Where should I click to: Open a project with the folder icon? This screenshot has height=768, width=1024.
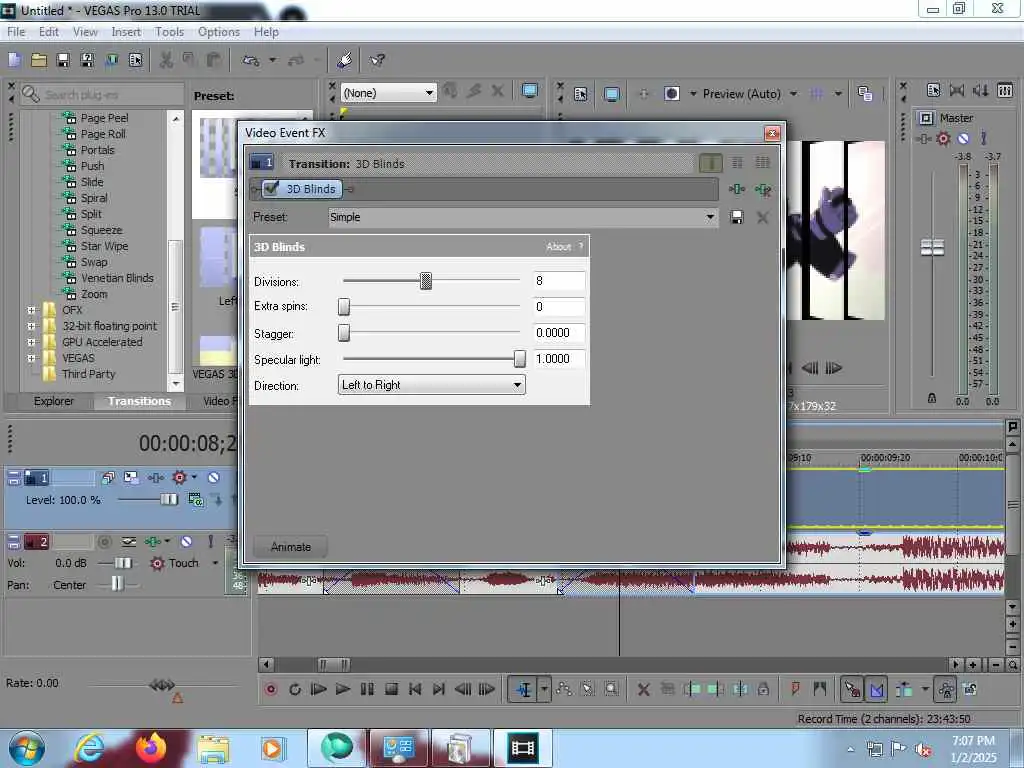tap(39, 60)
